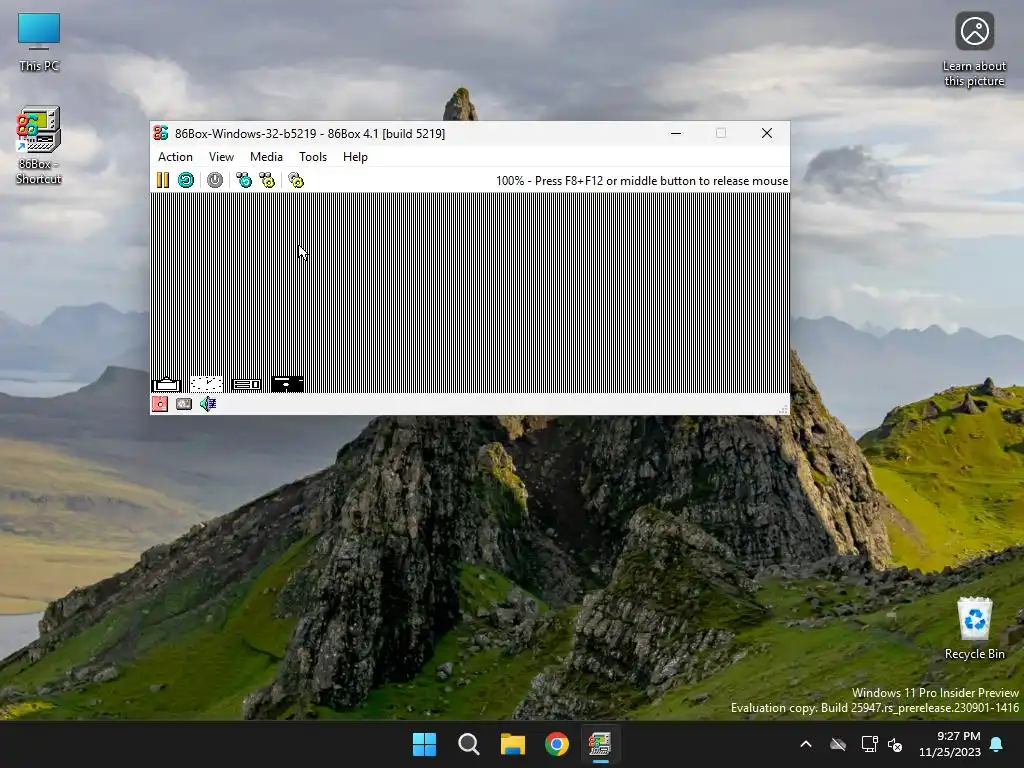
Task: Pause the emulation with the pause icon
Action: point(163,180)
